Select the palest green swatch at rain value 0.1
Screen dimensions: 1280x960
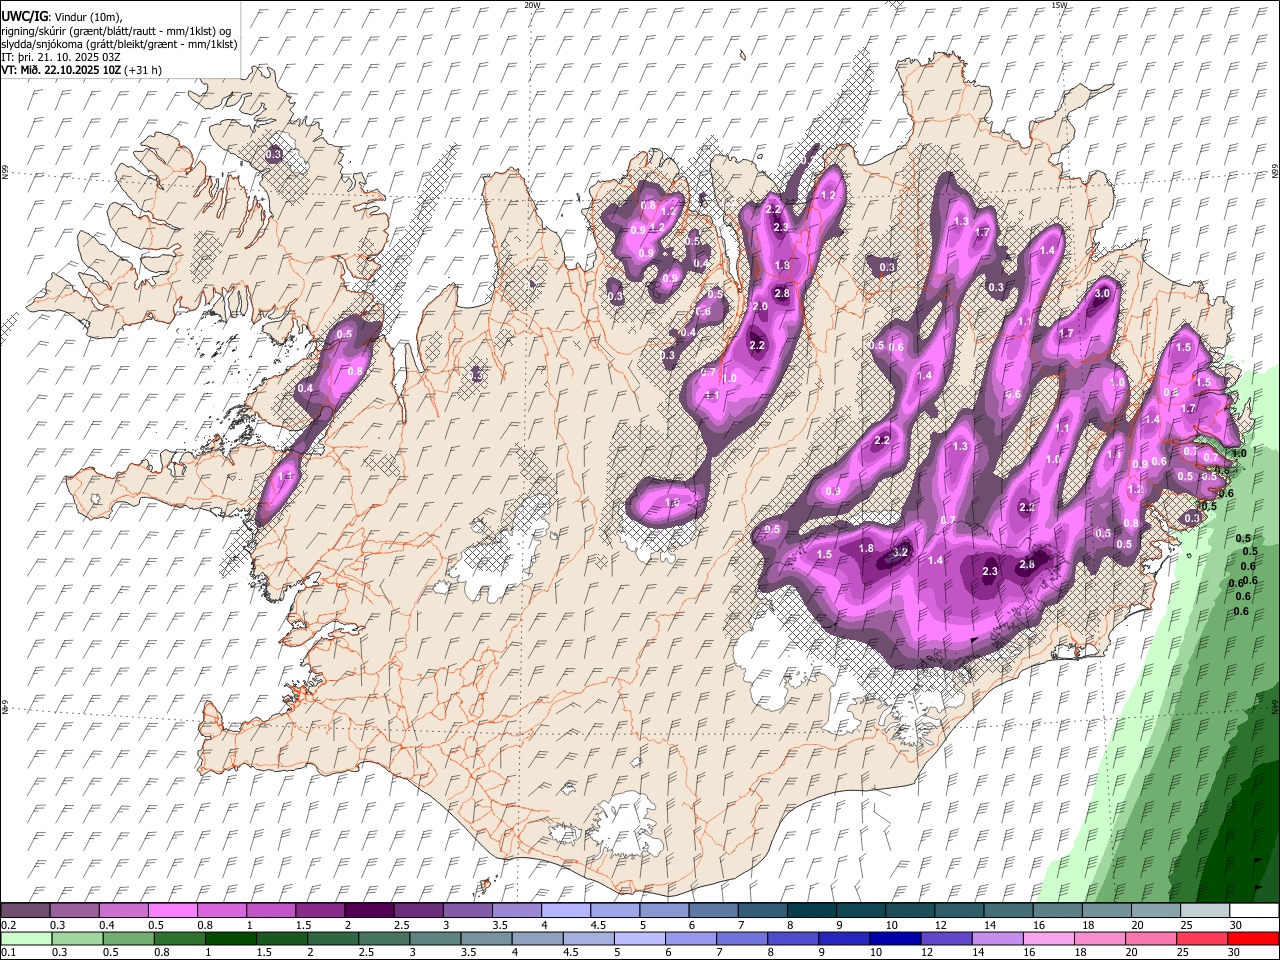pos(26,939)
